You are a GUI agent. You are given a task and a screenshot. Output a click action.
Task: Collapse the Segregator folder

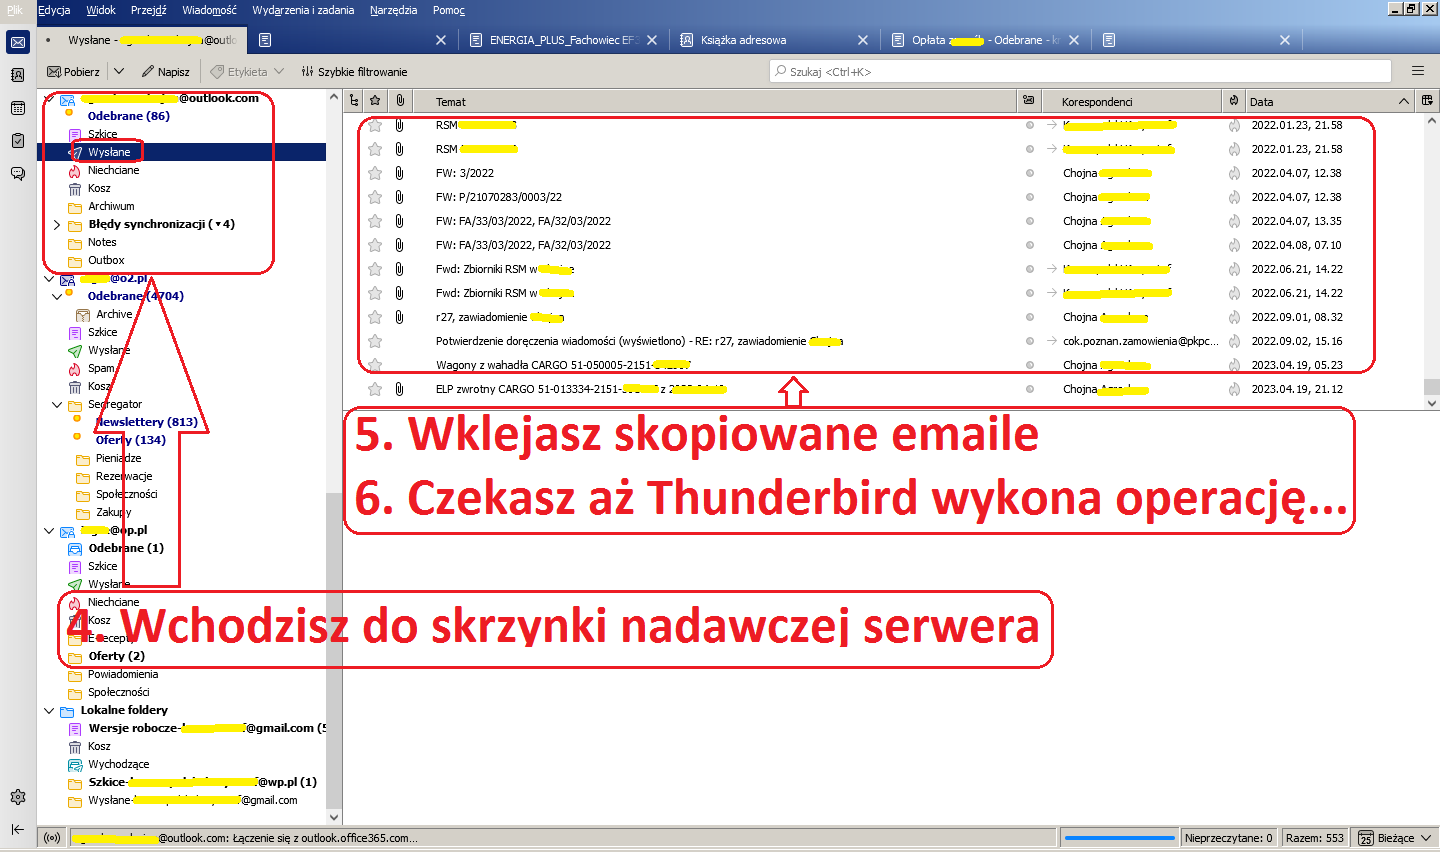pyautogui.click(x=57, y=404)
